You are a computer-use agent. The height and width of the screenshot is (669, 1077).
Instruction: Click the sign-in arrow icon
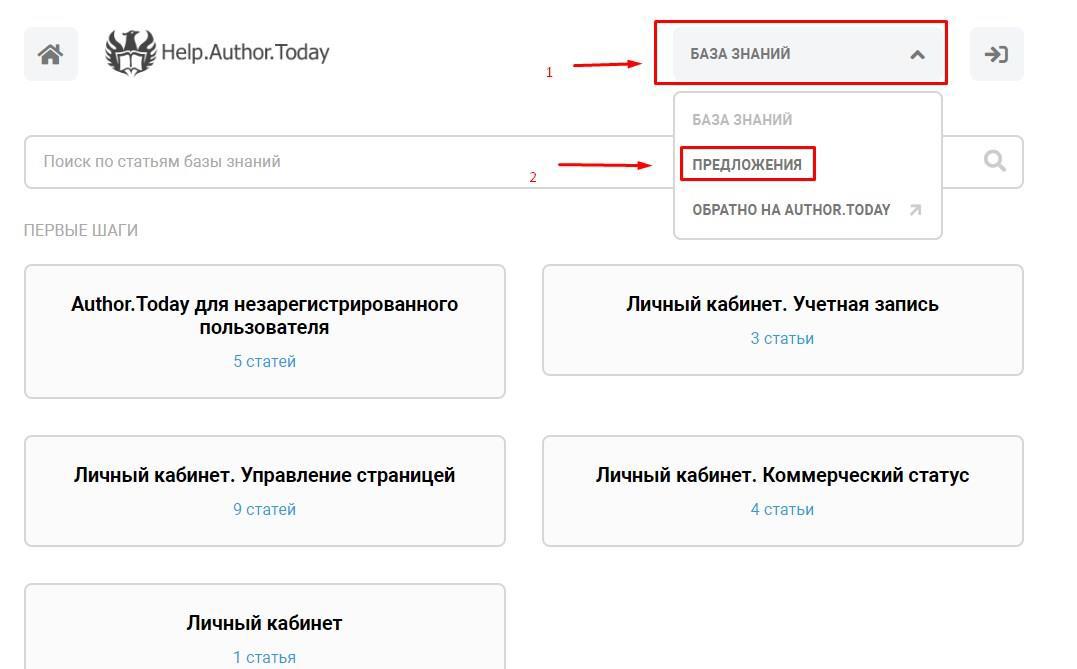[x=996, y=54]
